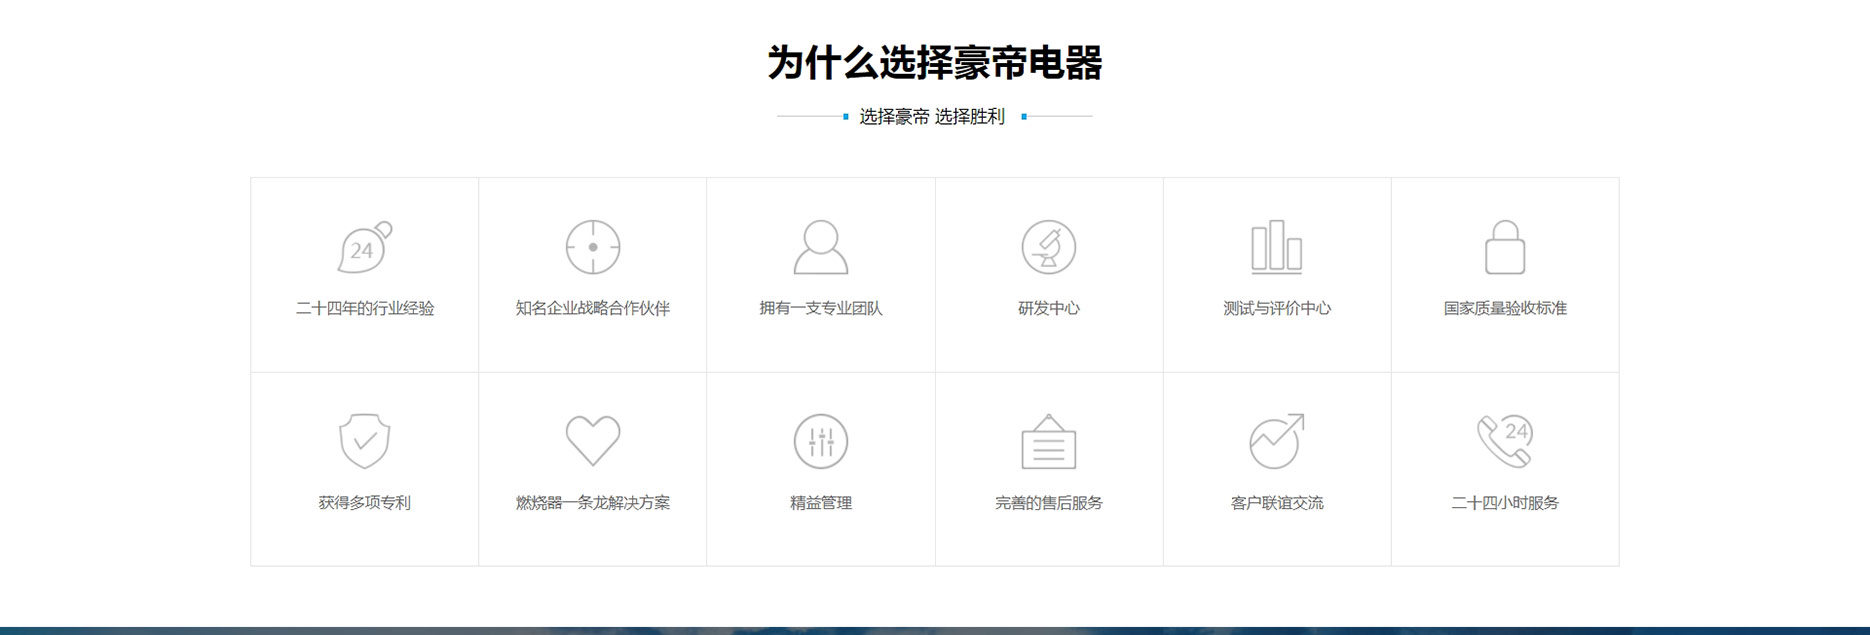Select the professional team person icon
1870x635 pixels.
pos(821,247)
